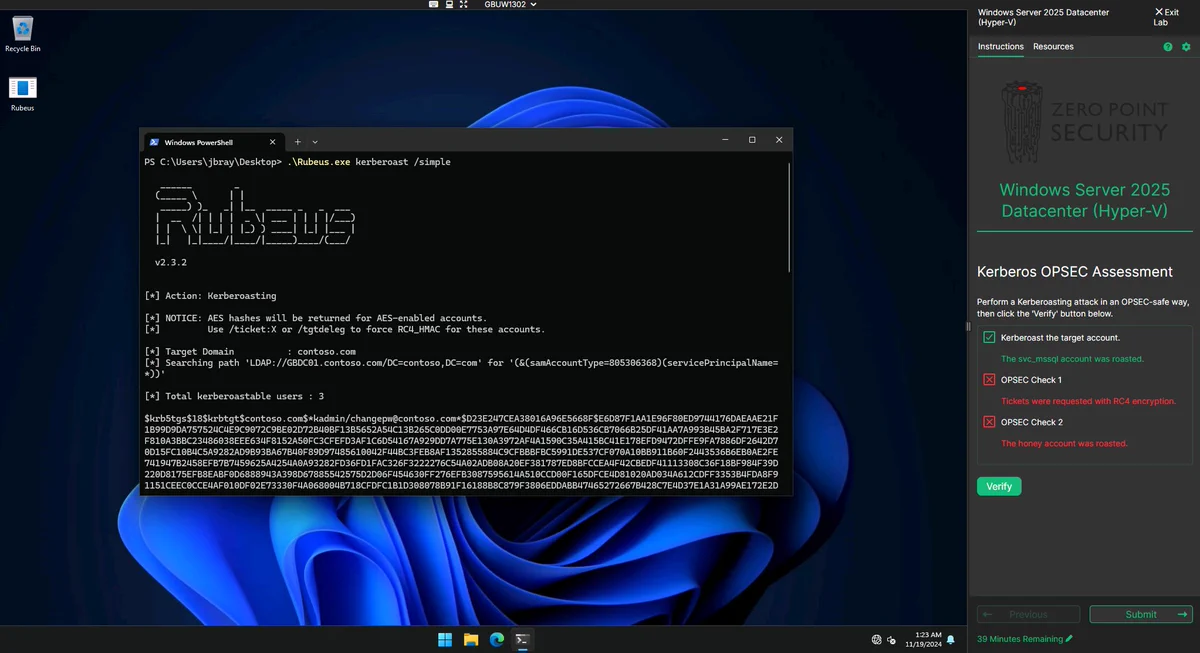Viewport: 1200px width, 653px height.
Task: Switch to the Resources tab
Action: [x=1053, y=47]
